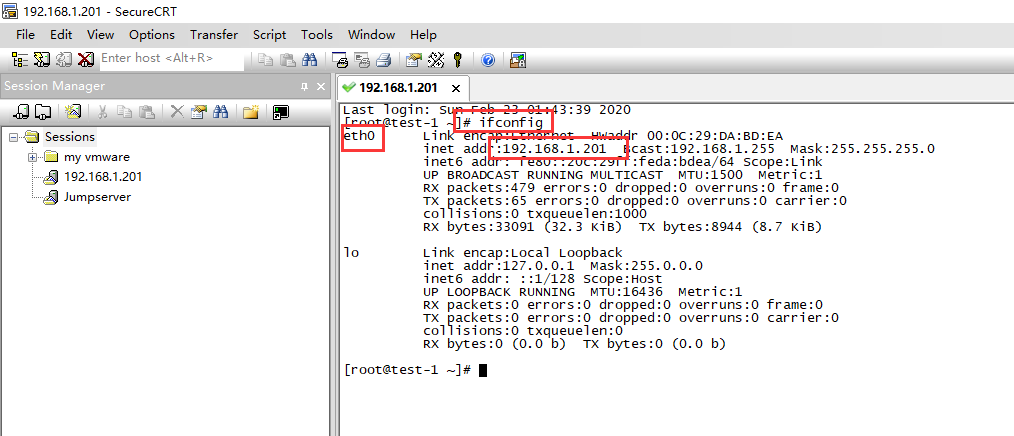
Task: Click the Print Screen toolbar icon
Action: point(340,60)
